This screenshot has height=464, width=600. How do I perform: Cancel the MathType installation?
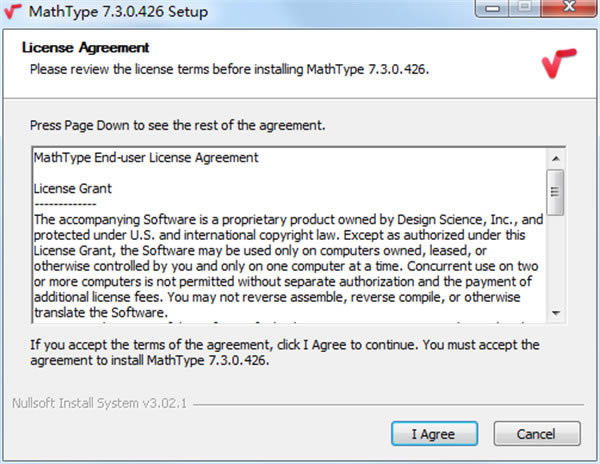(x=536, y=434)
